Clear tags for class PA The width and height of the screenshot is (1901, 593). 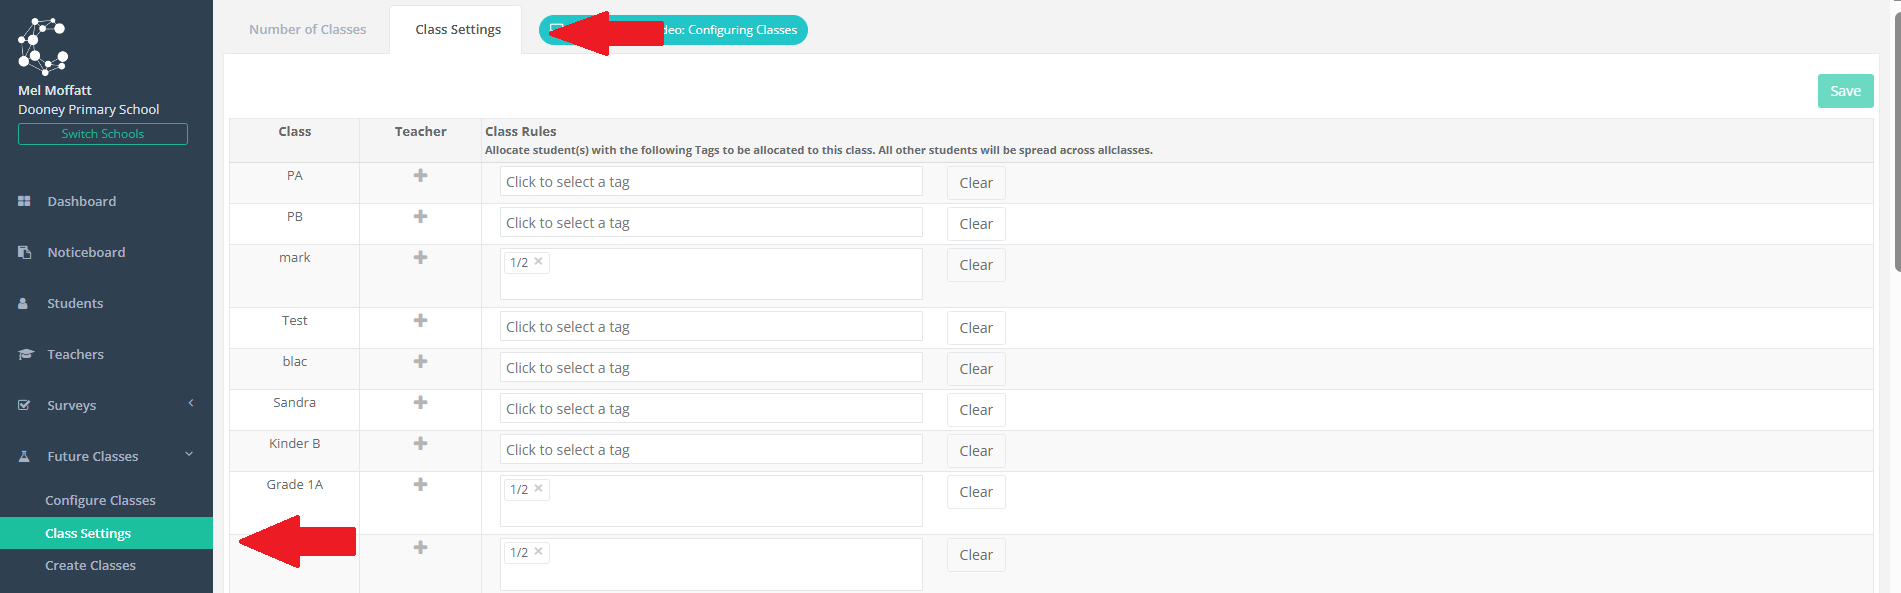(x=976, y=183)
